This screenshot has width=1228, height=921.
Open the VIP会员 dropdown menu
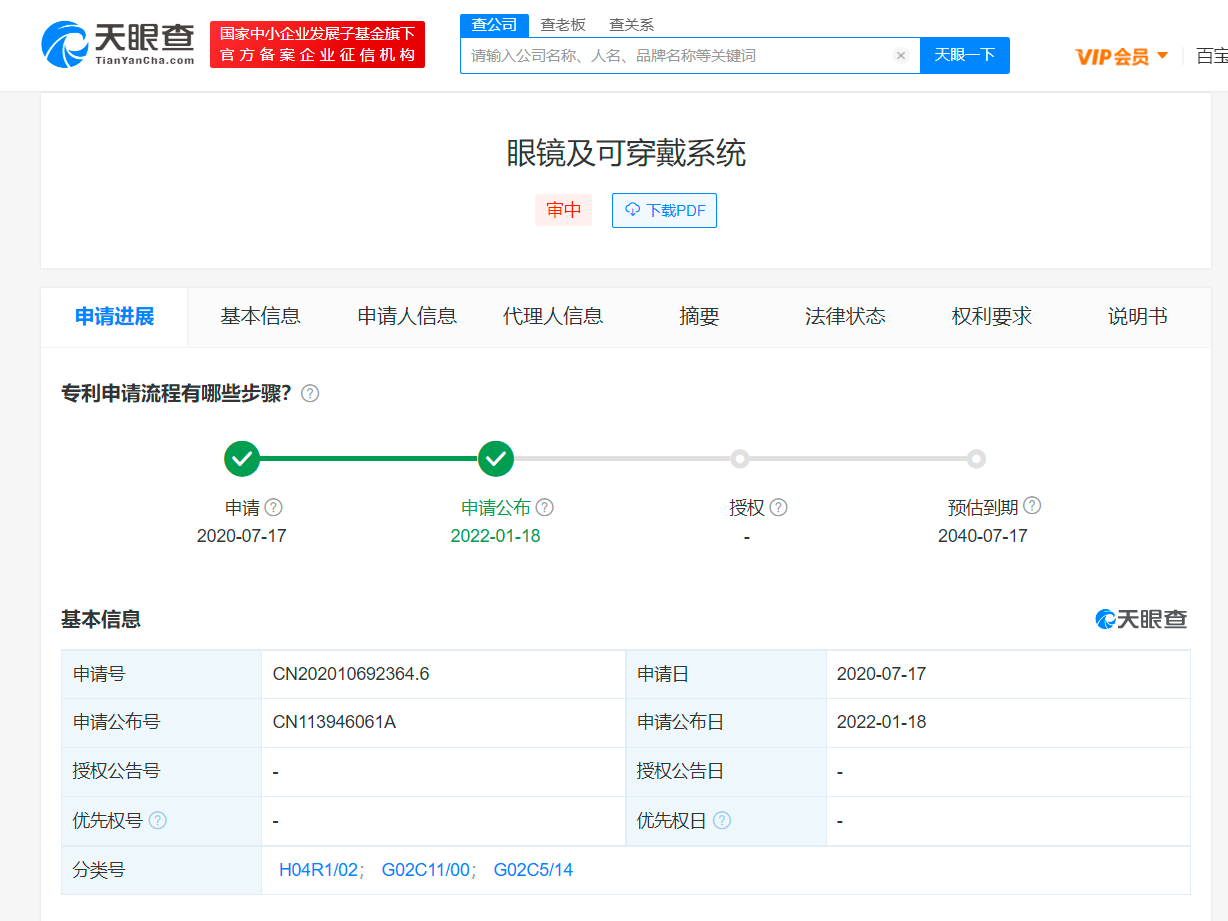(x=1122, y=56)
